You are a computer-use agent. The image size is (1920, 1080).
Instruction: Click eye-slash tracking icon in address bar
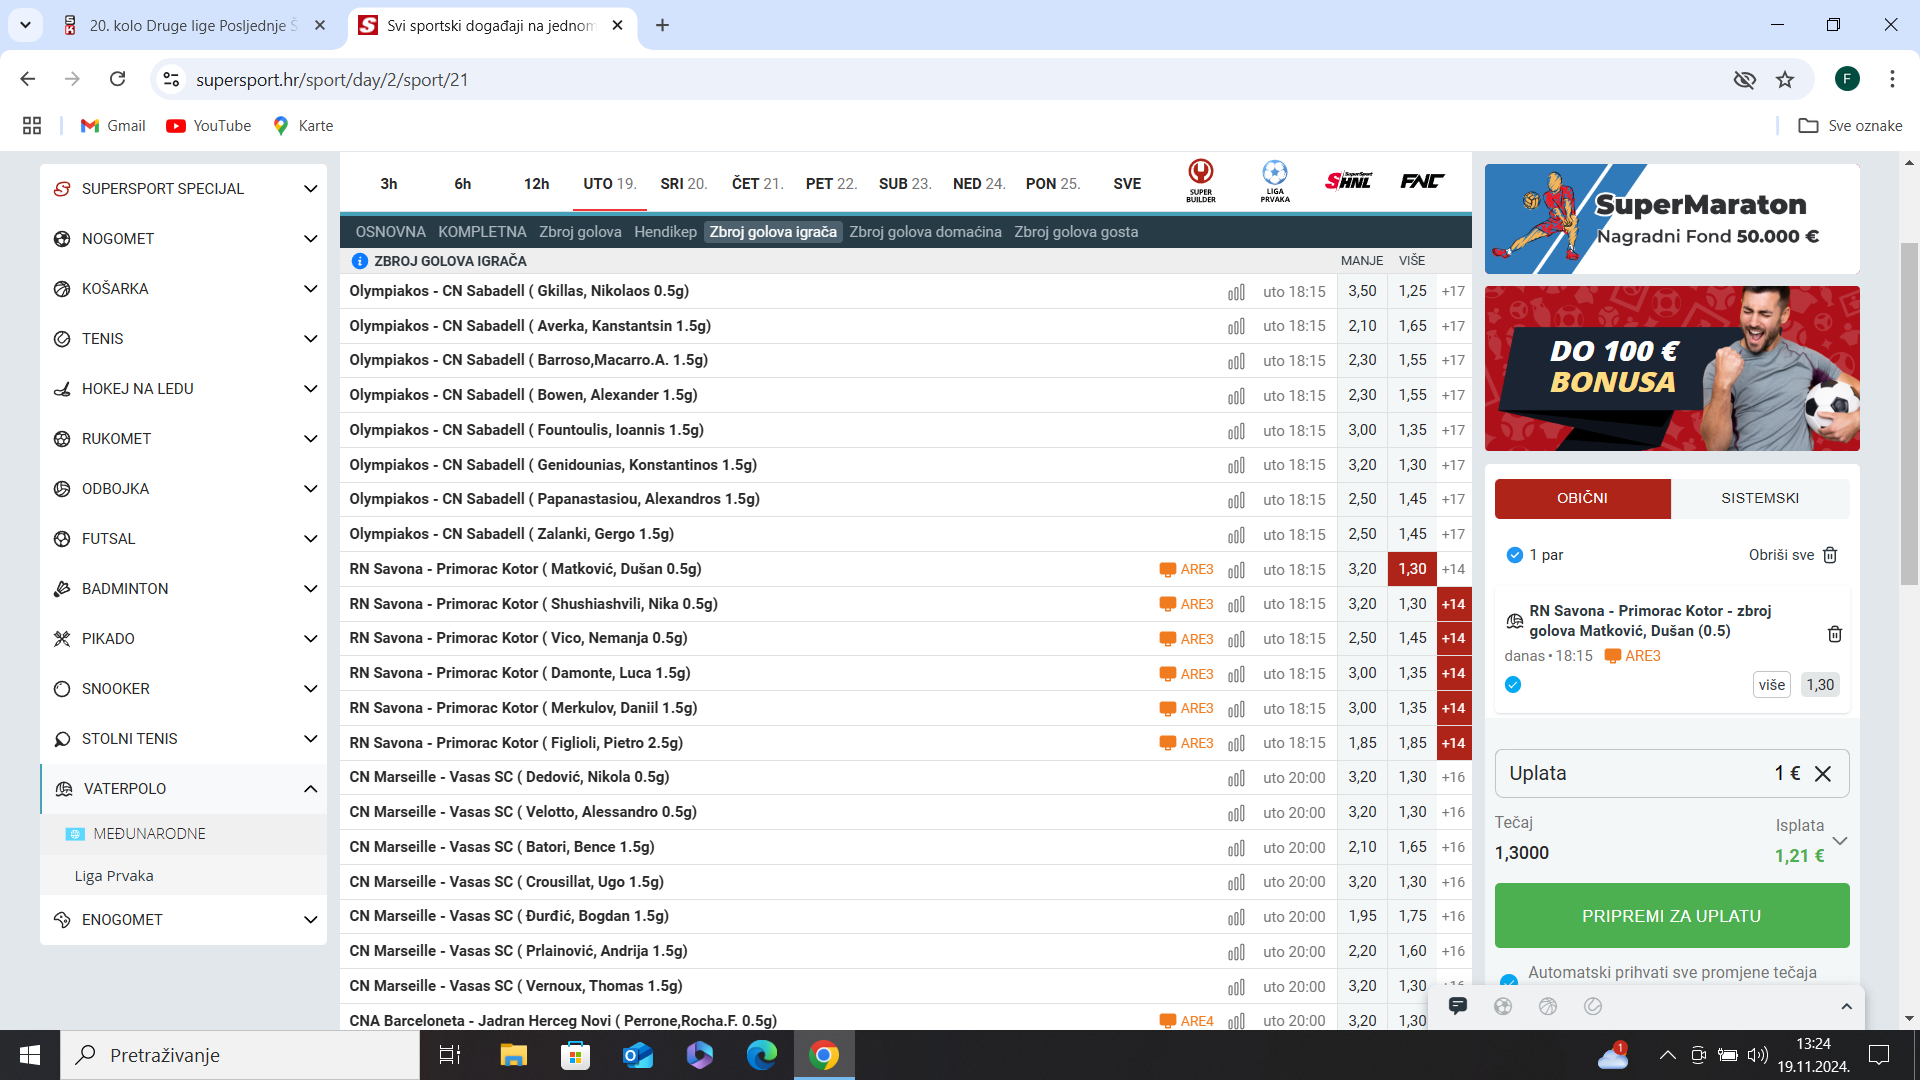click(x=1745, y=79)
